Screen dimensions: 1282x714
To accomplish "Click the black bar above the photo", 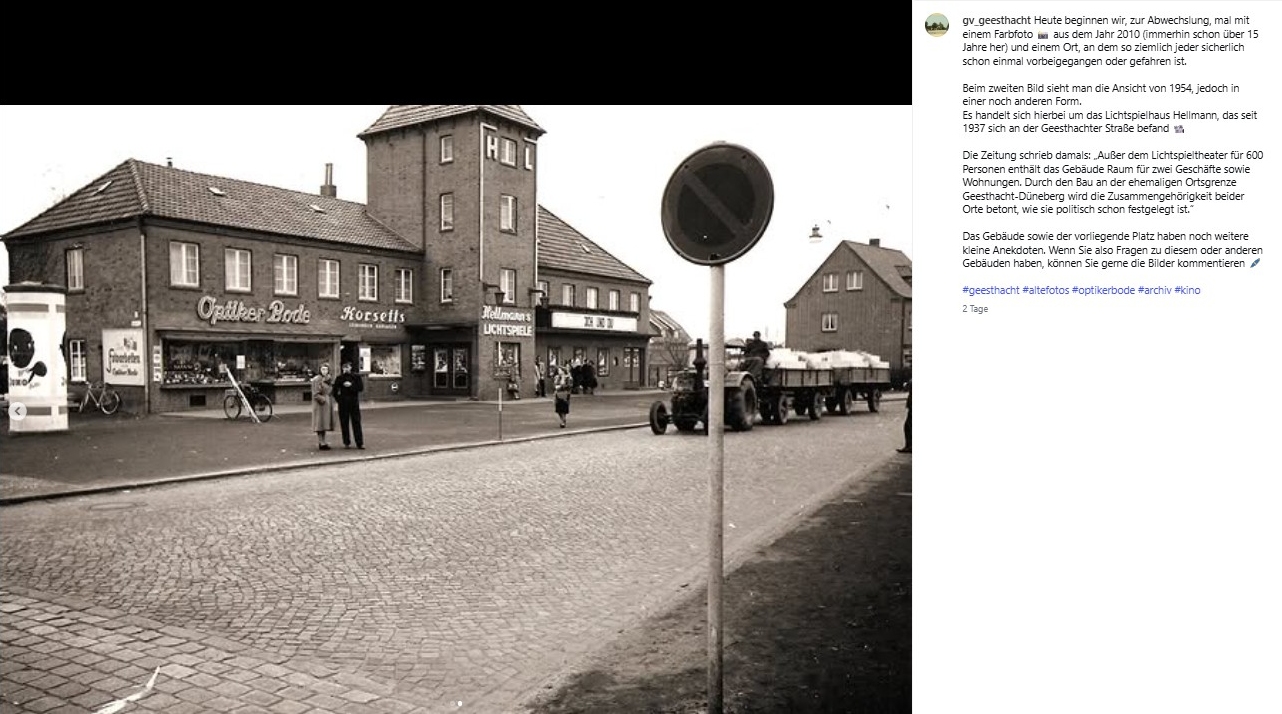I will (455, 52).
